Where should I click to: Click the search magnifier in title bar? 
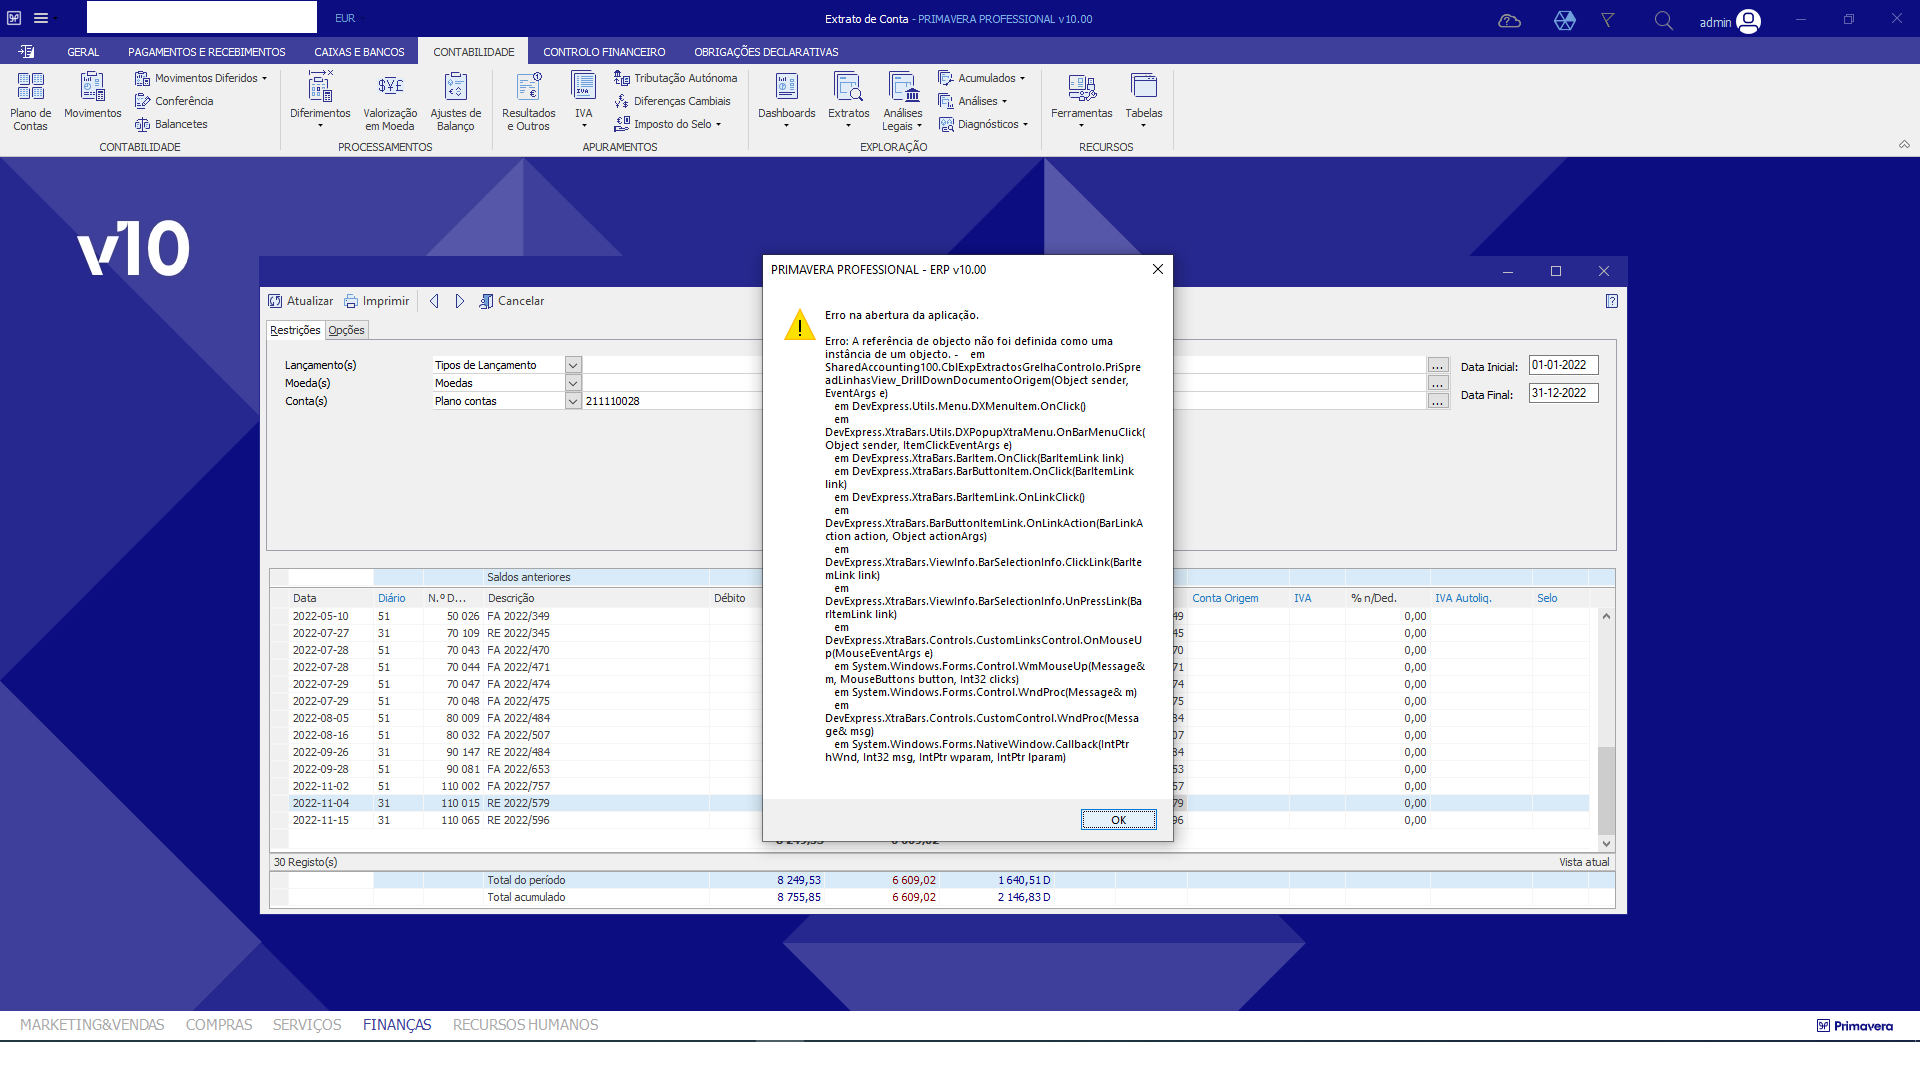click(1663, 20)
